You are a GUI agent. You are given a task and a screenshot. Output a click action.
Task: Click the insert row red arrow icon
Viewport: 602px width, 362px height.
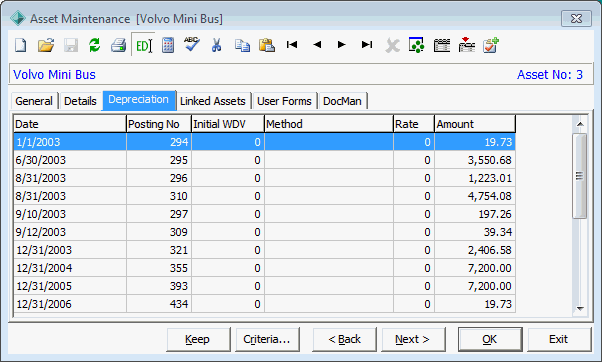click(x=466, y=45)
